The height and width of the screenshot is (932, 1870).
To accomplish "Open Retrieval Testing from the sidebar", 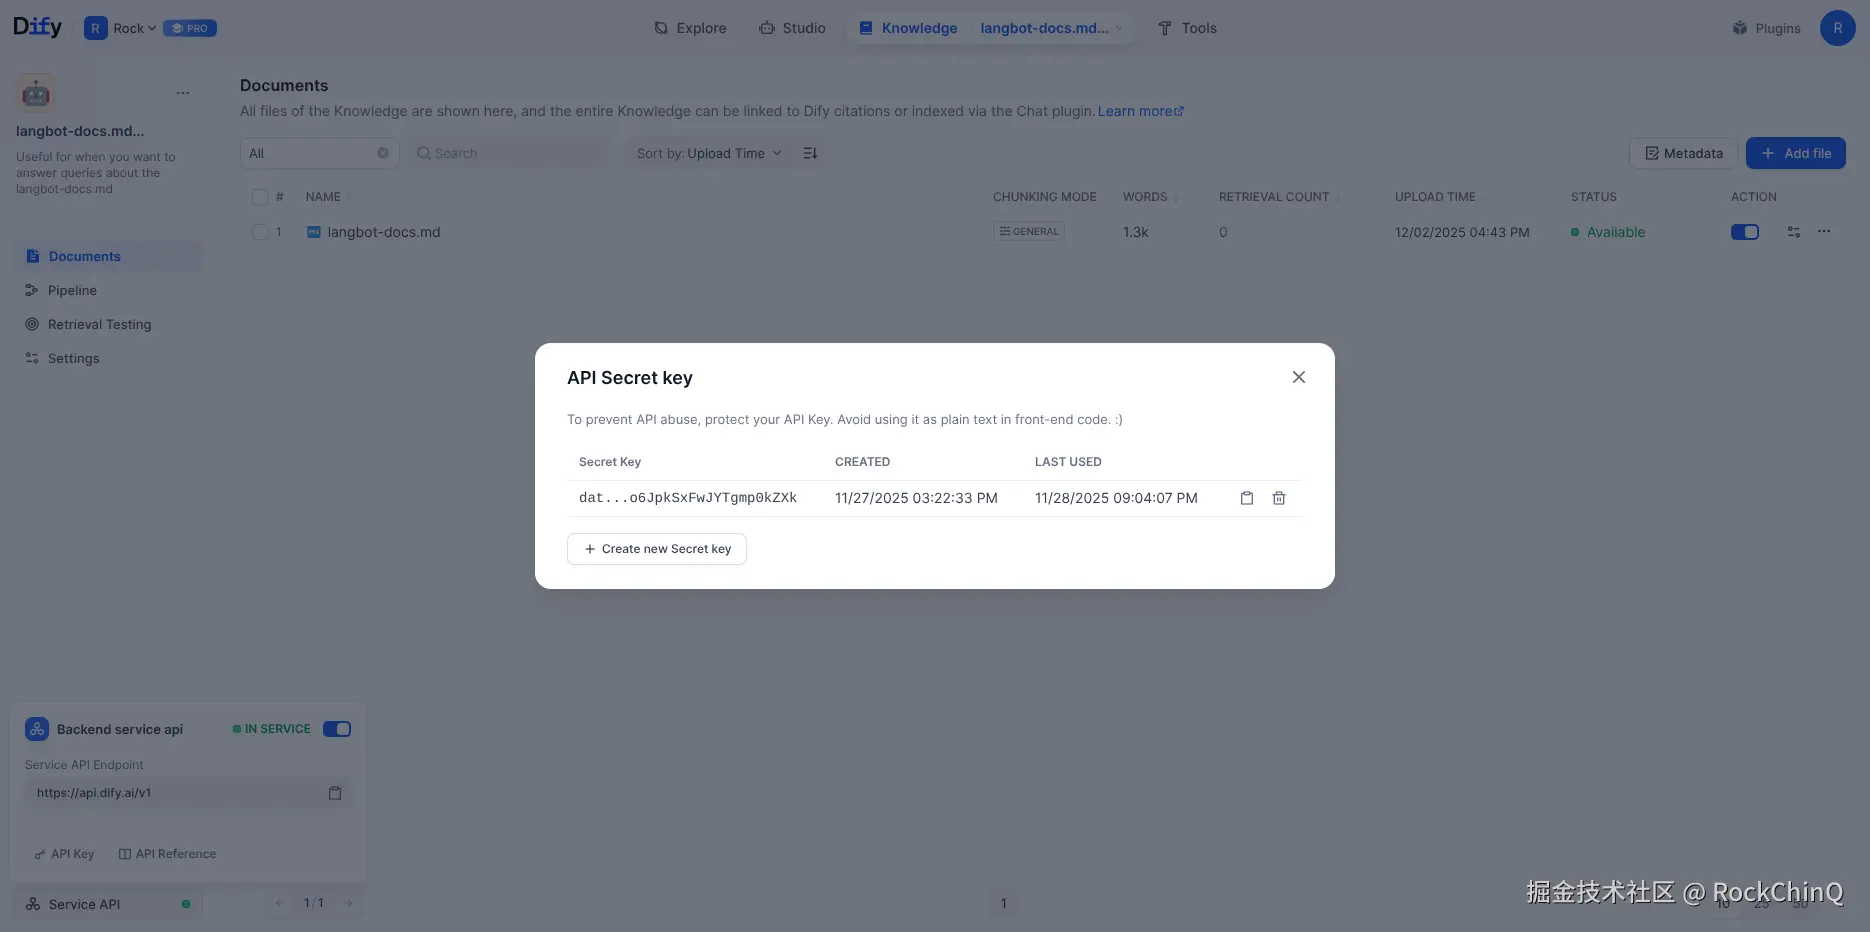I will tap(99, 323).
